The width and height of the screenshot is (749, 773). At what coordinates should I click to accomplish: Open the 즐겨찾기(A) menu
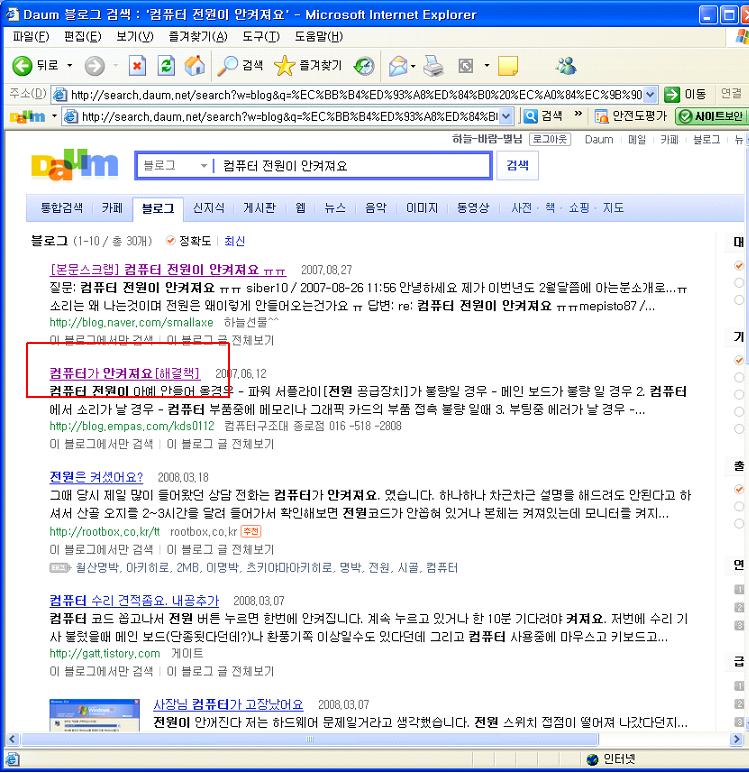198,36
